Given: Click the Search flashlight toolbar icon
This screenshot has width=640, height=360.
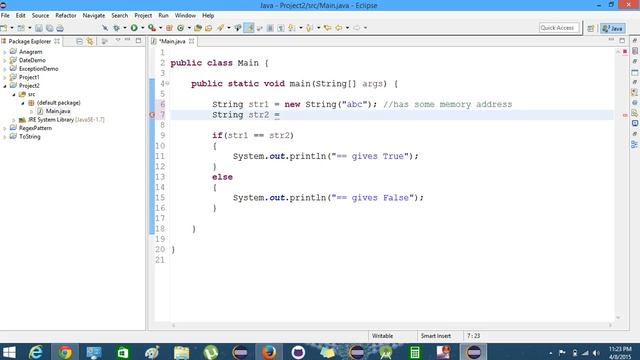Looking at the screenshot, I should 220,28.
